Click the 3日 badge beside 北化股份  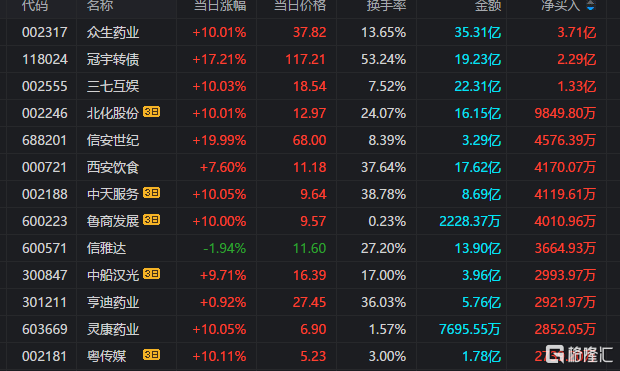(151, 112)
